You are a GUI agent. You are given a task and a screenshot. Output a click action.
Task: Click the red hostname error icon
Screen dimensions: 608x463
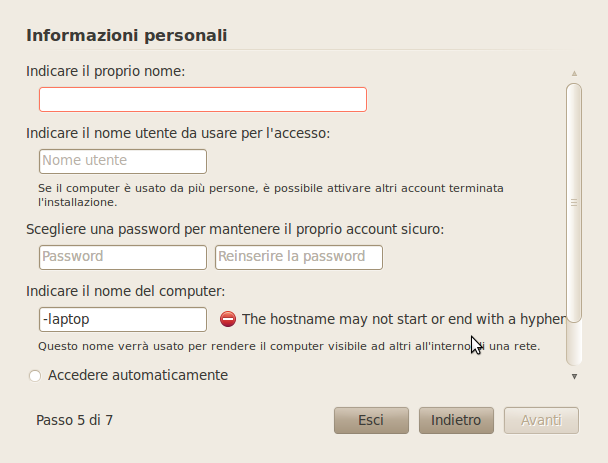pyautogui.click(x=227, y=319)
